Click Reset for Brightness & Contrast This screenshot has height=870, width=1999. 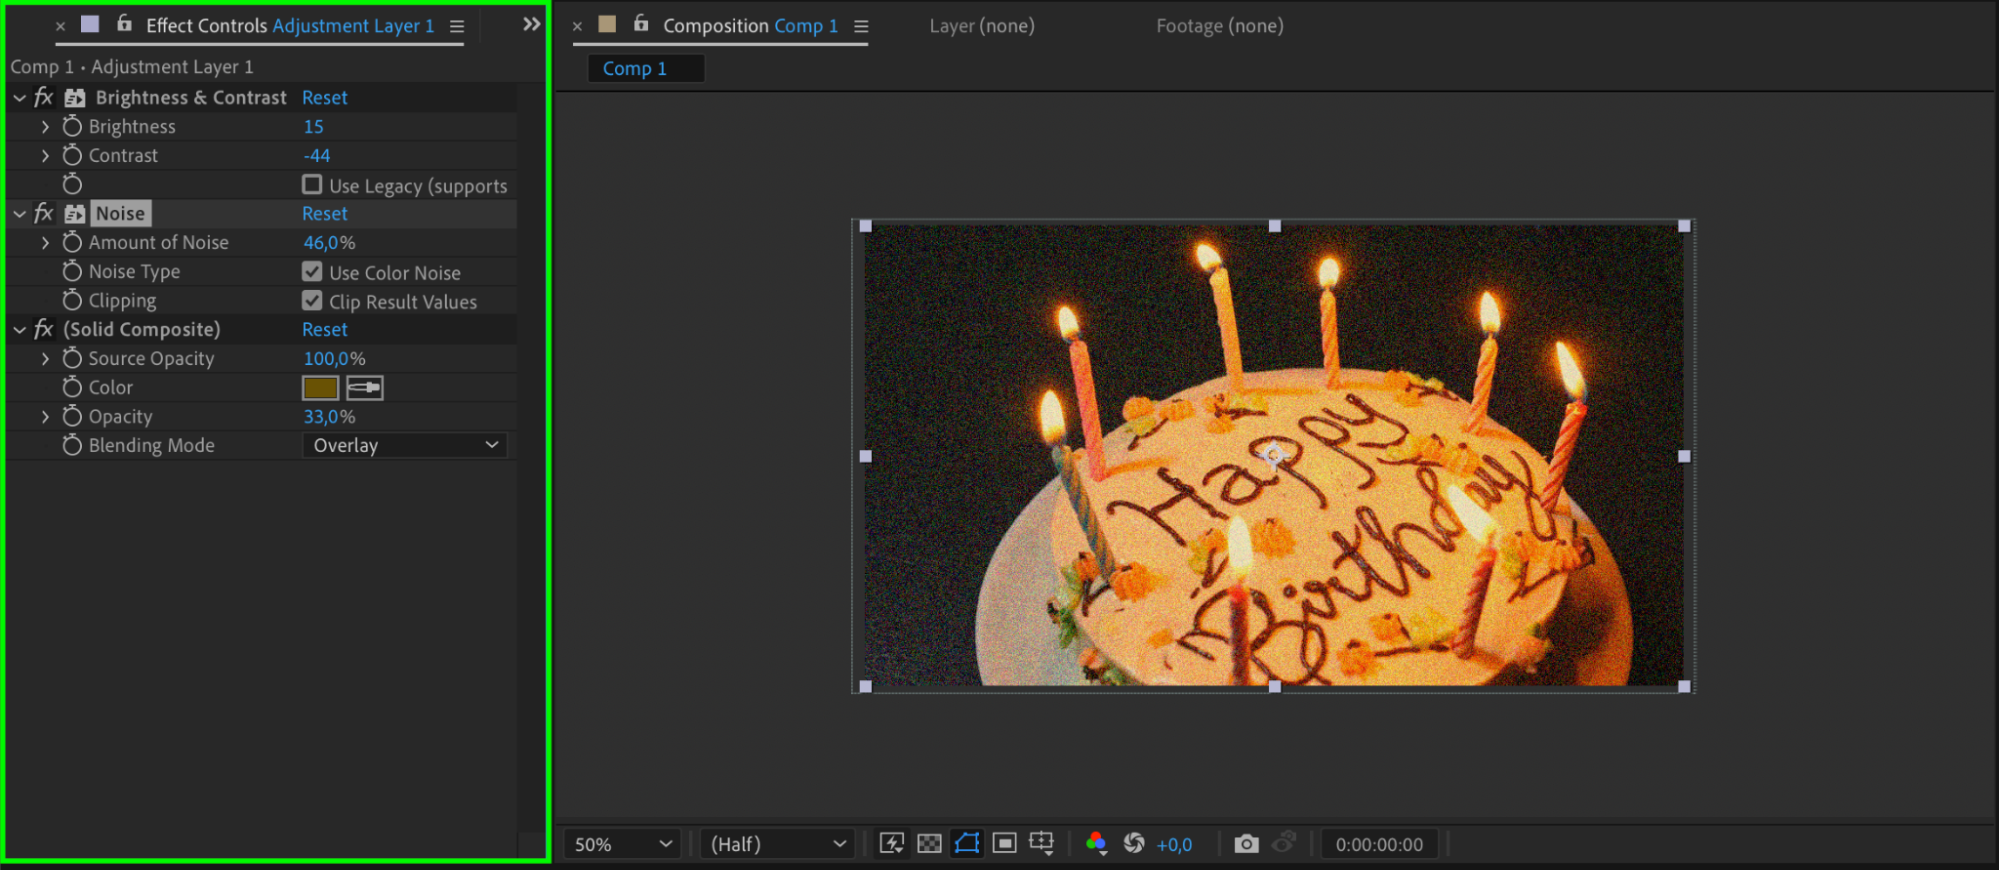coord(325,97)
